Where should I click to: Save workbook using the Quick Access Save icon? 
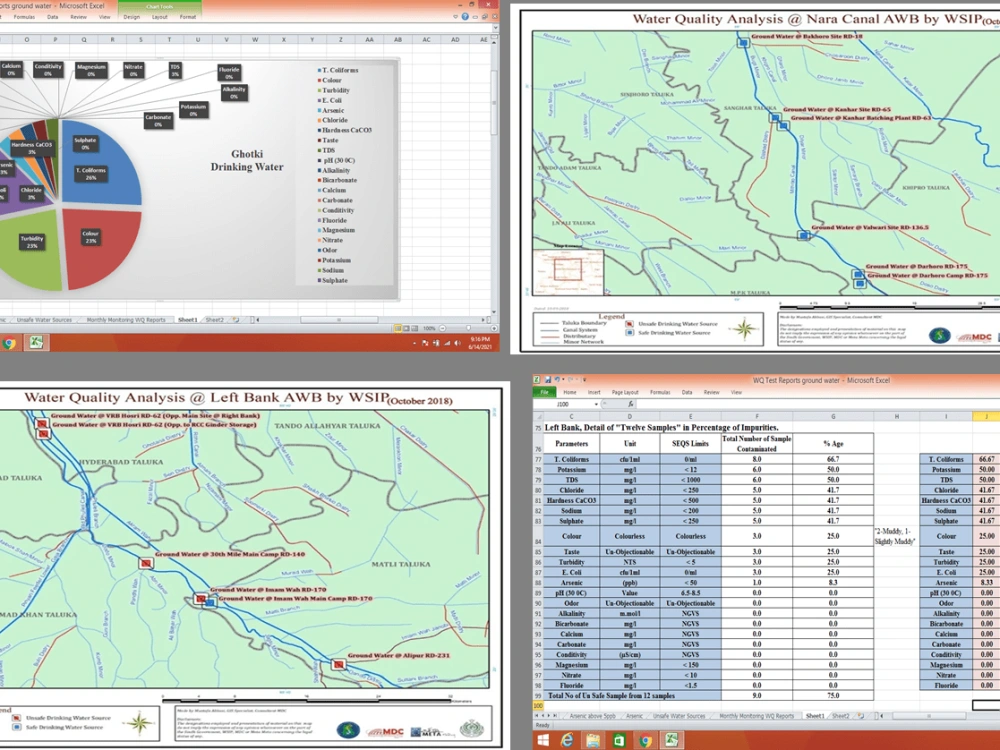click(x=548, y=380)
